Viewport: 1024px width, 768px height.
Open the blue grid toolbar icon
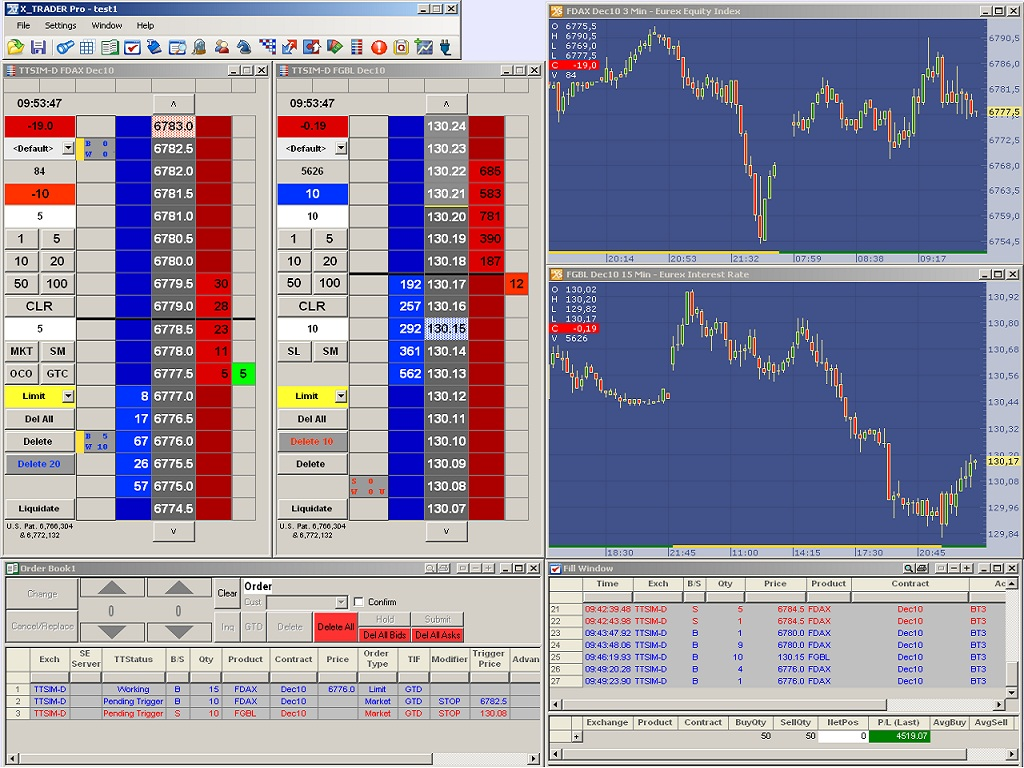[x=87, y=47]
